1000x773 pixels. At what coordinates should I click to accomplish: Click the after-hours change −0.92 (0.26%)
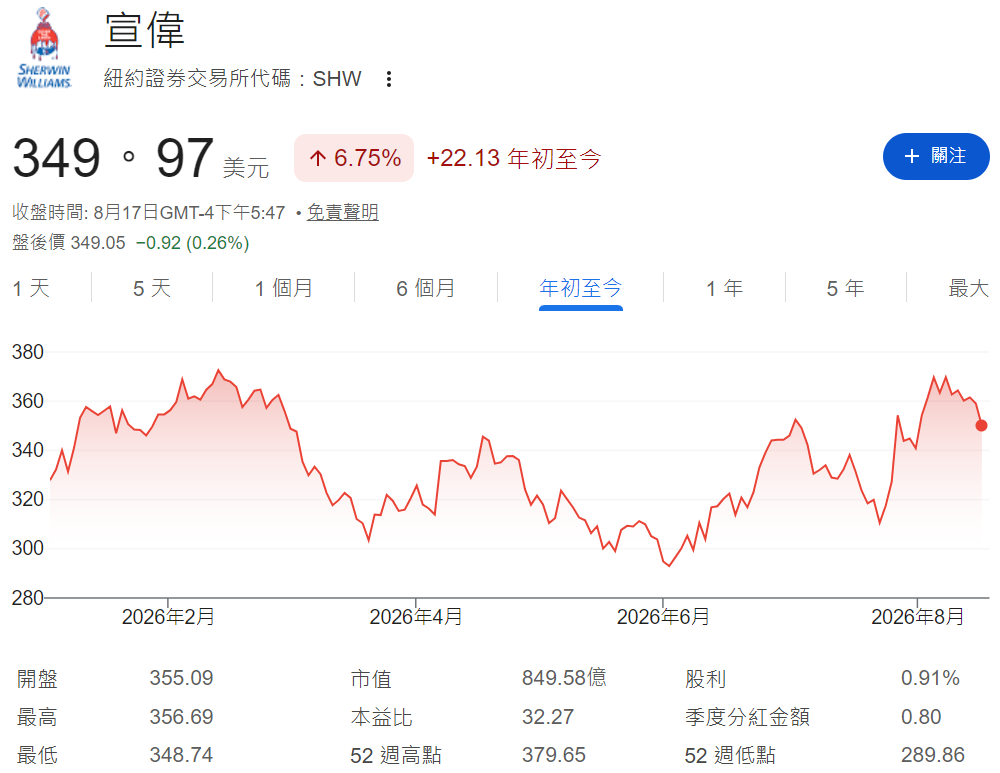193,243
